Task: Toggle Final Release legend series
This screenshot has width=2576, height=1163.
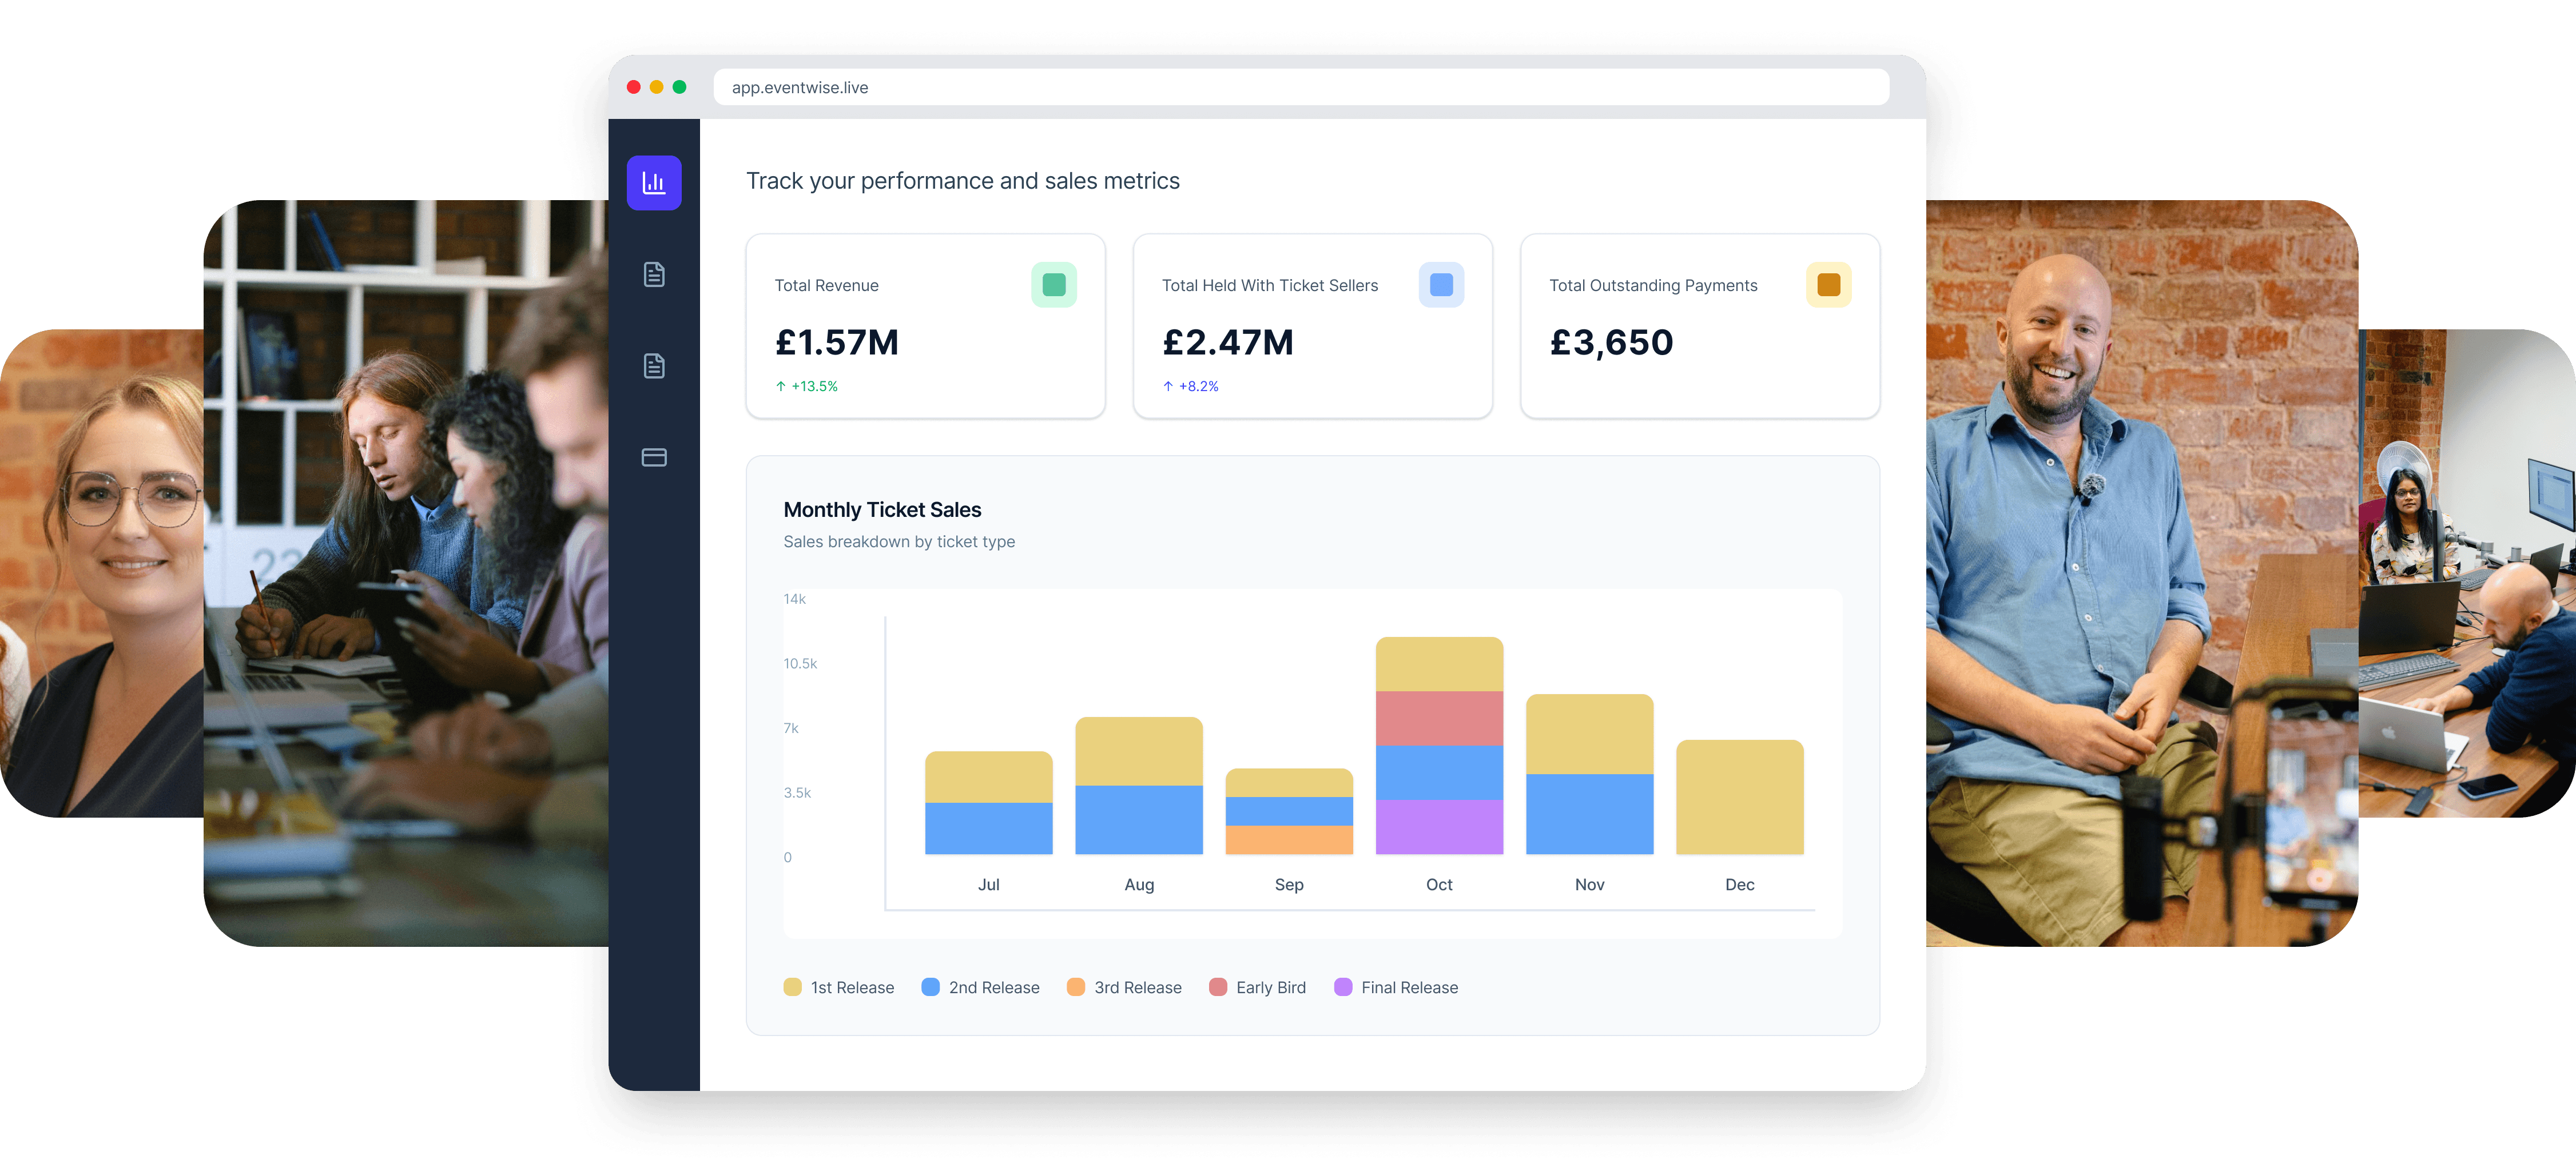Action: pos(1396,987)
